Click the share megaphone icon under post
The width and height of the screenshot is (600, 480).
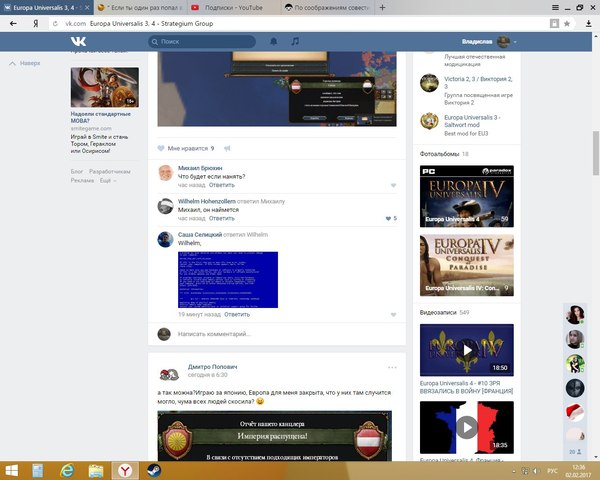coord(227,147)
